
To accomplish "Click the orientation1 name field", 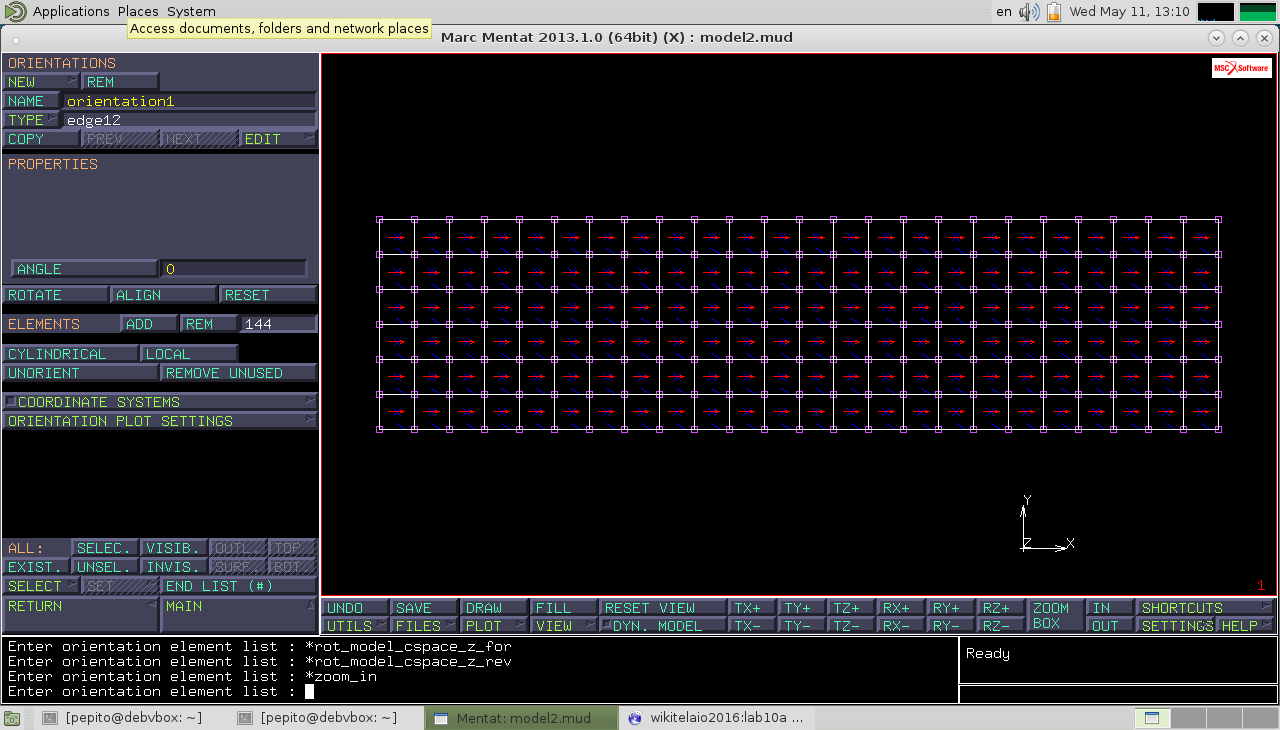I will point(189,101).
